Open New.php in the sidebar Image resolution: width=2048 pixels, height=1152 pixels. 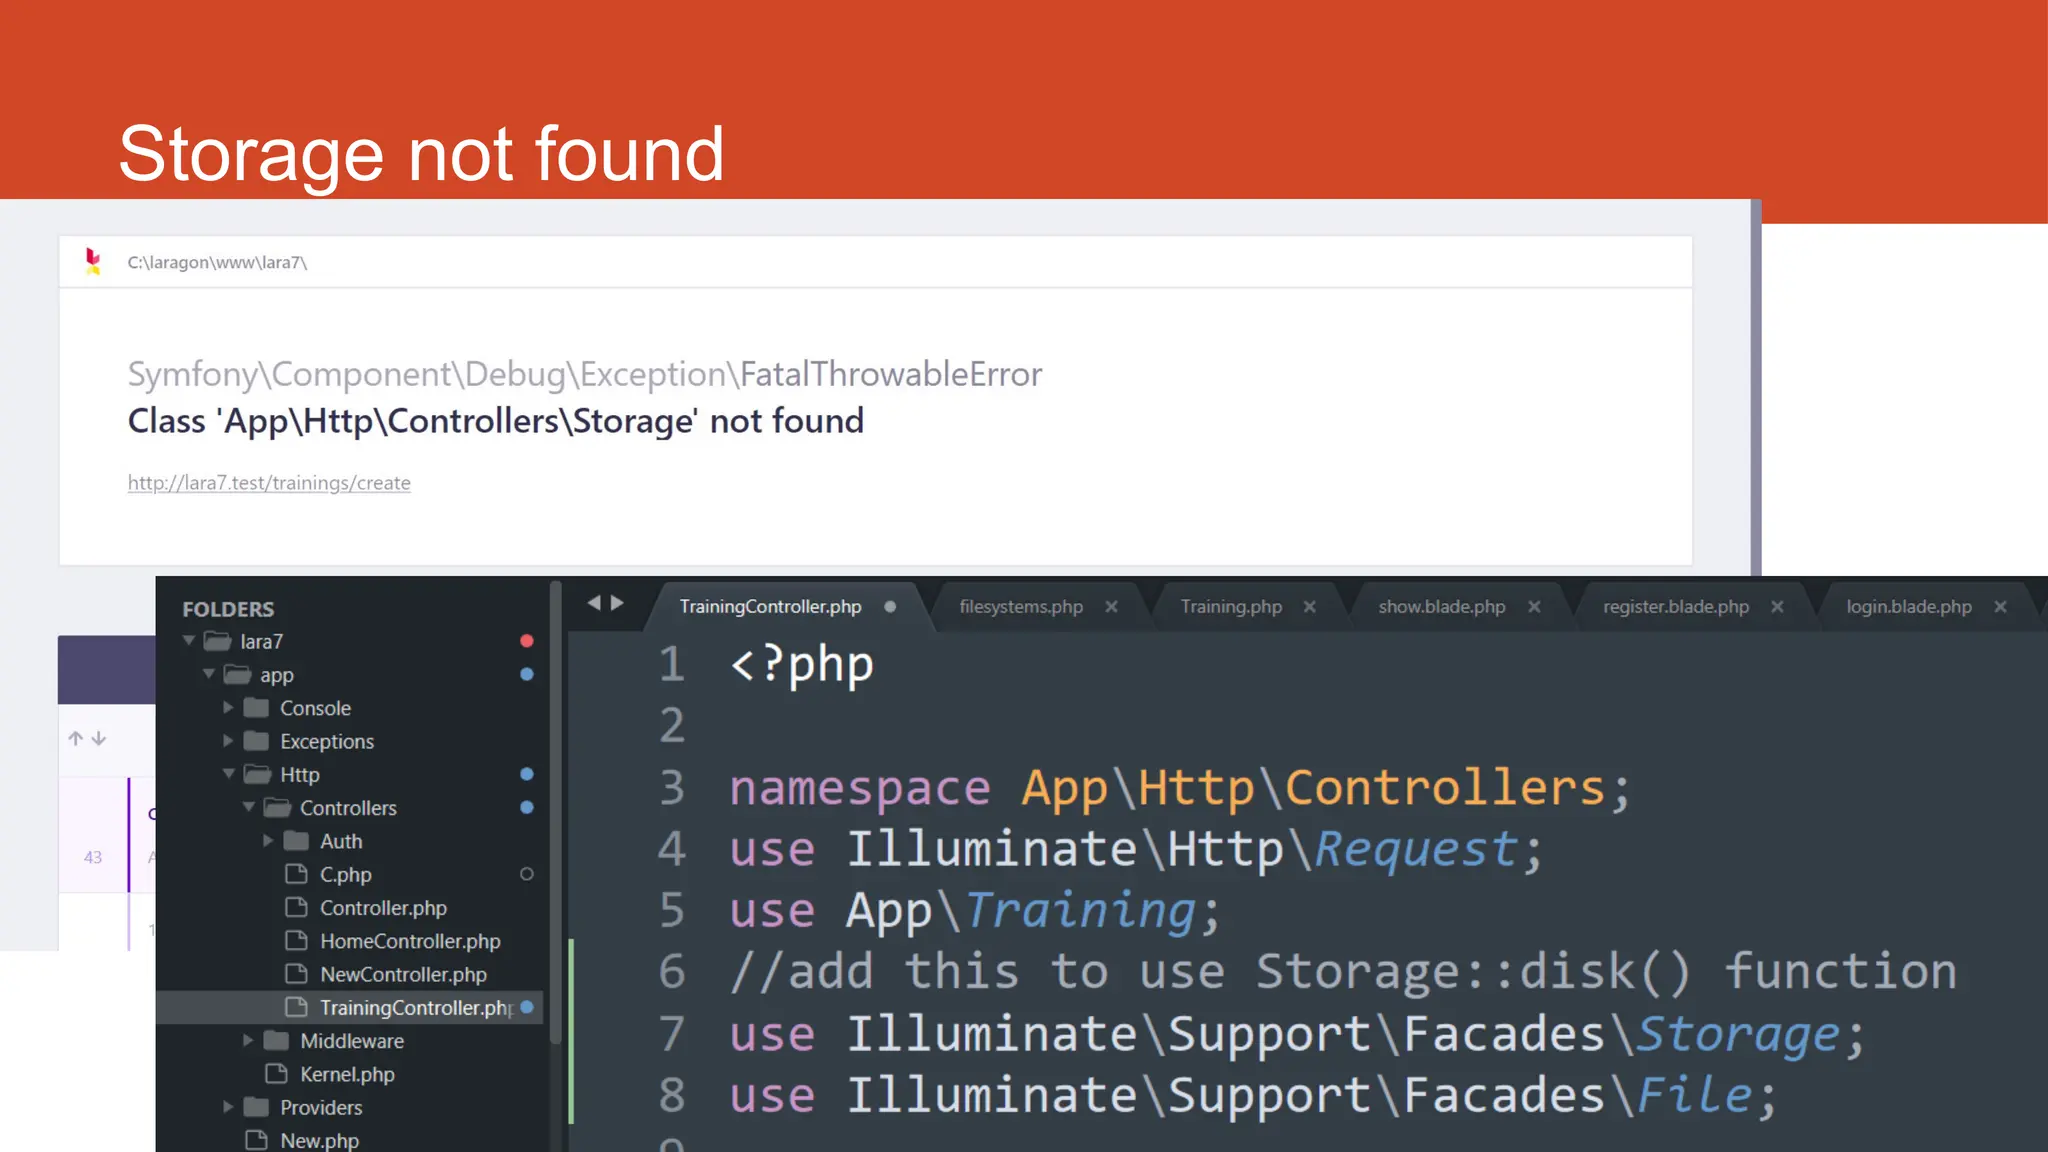(x=319, y=1140)
